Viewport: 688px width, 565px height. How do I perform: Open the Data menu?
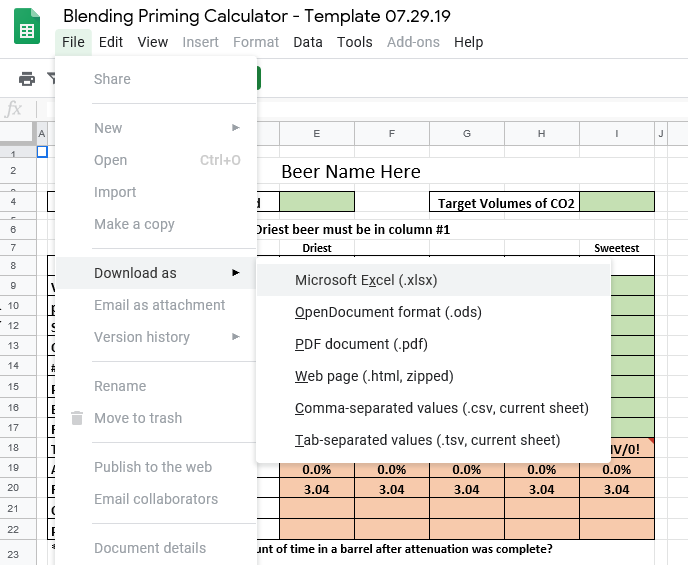[x=308, y=42]
